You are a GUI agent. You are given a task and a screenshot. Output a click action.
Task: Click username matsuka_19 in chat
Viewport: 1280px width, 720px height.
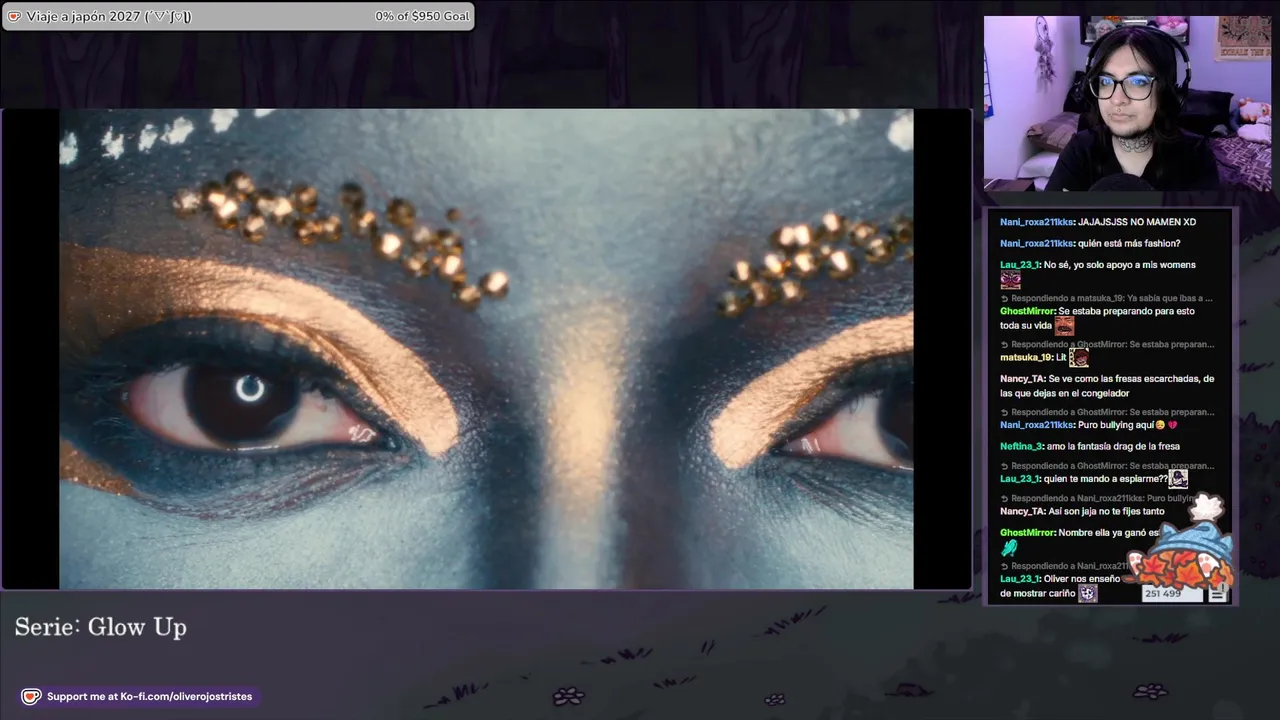(1026, 357)
